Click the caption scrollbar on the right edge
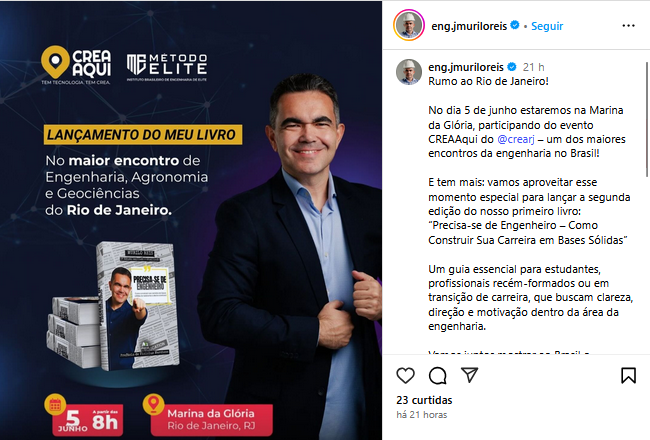Screen dimensions: 650x440 647,119
